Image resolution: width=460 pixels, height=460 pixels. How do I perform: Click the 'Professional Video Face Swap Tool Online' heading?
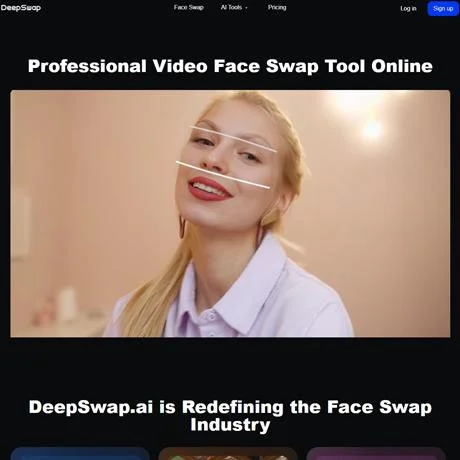coord(230,66)
